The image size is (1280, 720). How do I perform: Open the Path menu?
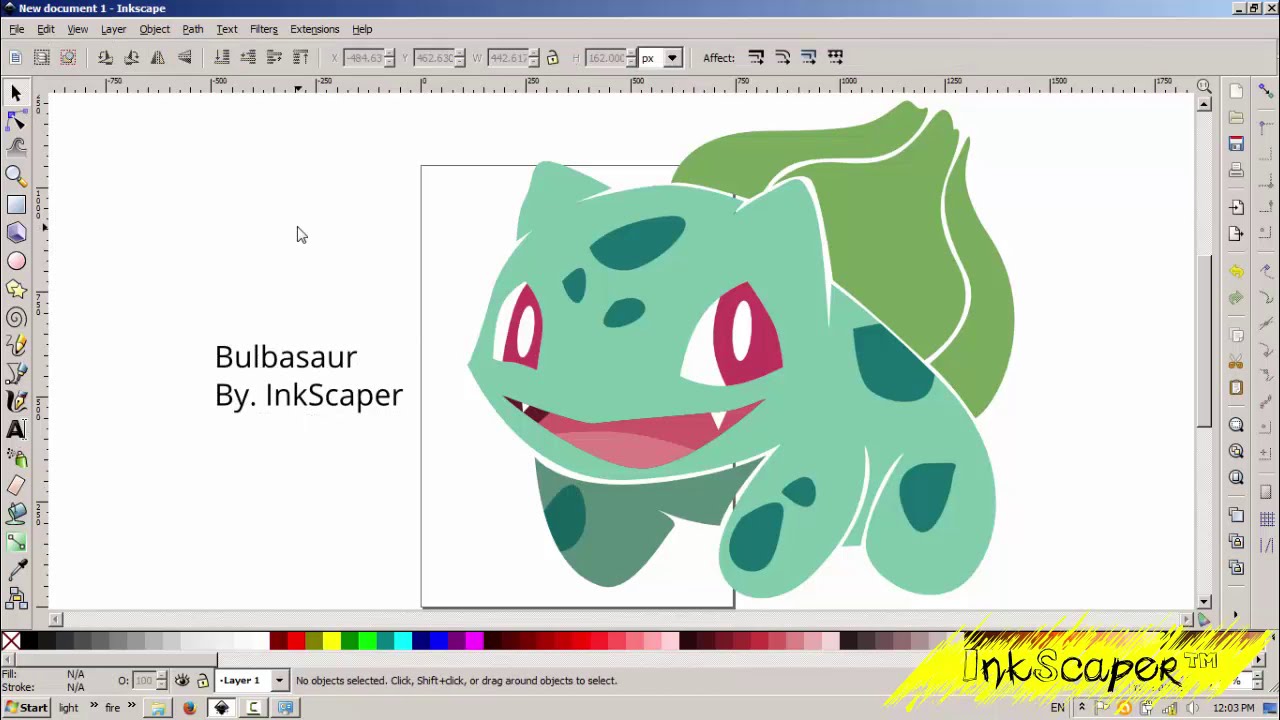[x=193, y=29]
